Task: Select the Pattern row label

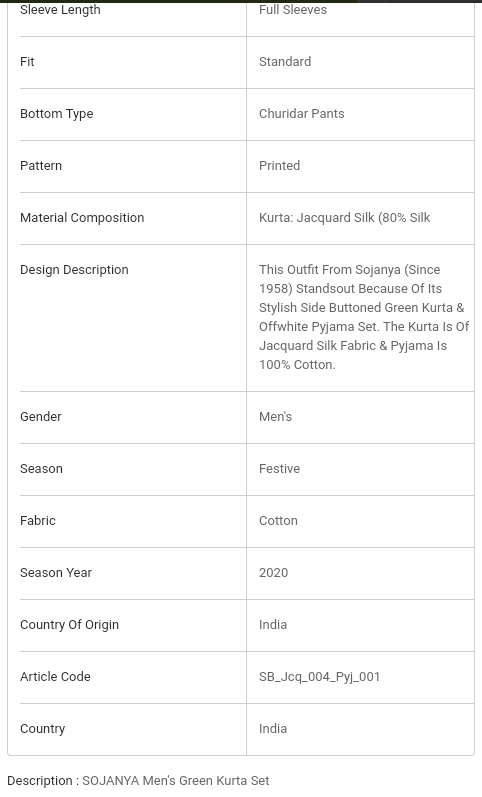Action: (41, 166)
